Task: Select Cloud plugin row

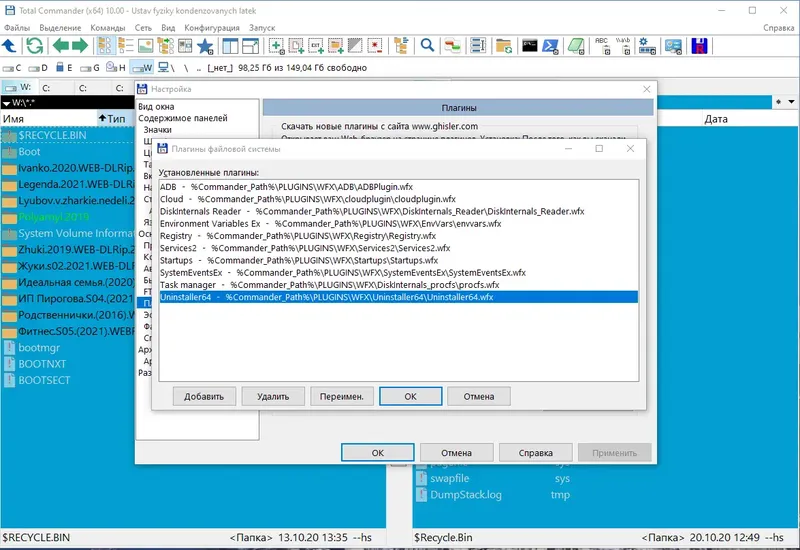Action: 398,199
